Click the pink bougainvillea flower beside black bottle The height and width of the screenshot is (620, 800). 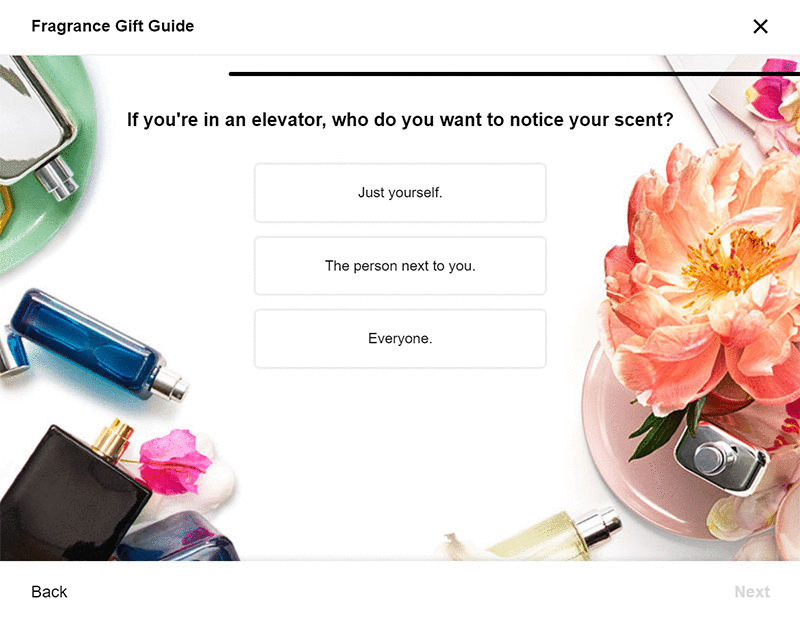tap(173, 462)
